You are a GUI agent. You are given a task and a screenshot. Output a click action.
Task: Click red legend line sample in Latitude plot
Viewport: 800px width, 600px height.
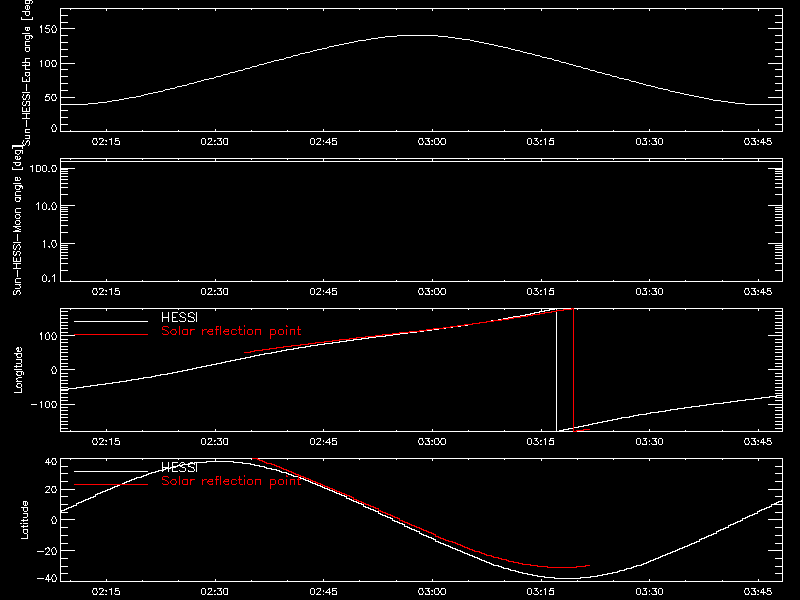(111, 484)
